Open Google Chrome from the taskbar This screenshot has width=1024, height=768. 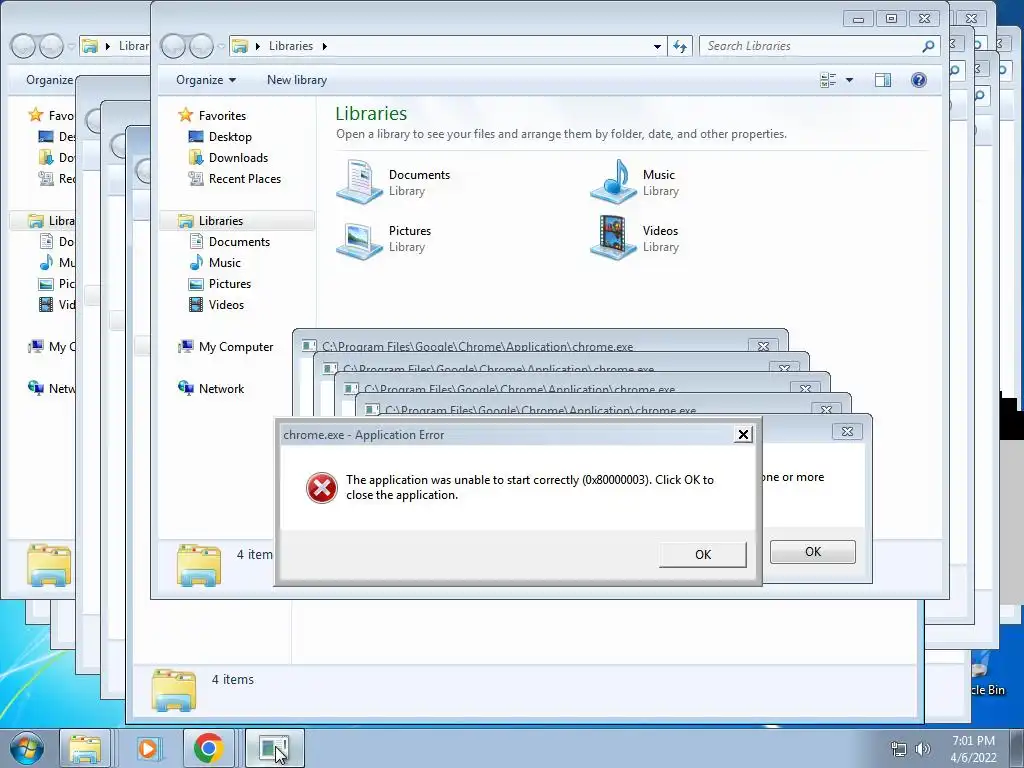point(208,748)
